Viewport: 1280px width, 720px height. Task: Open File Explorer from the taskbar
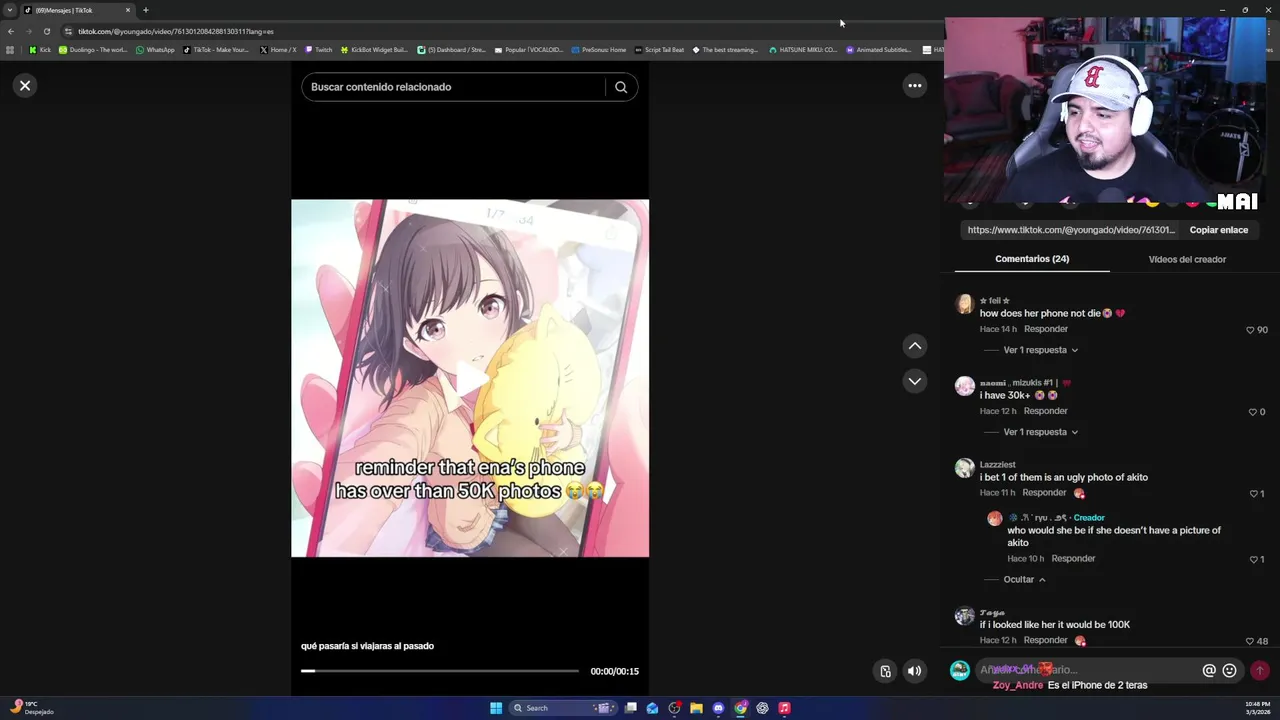pos(696,708)
